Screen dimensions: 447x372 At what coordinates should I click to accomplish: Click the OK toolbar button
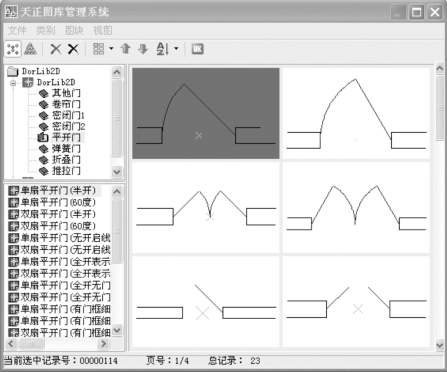(197, 49)
